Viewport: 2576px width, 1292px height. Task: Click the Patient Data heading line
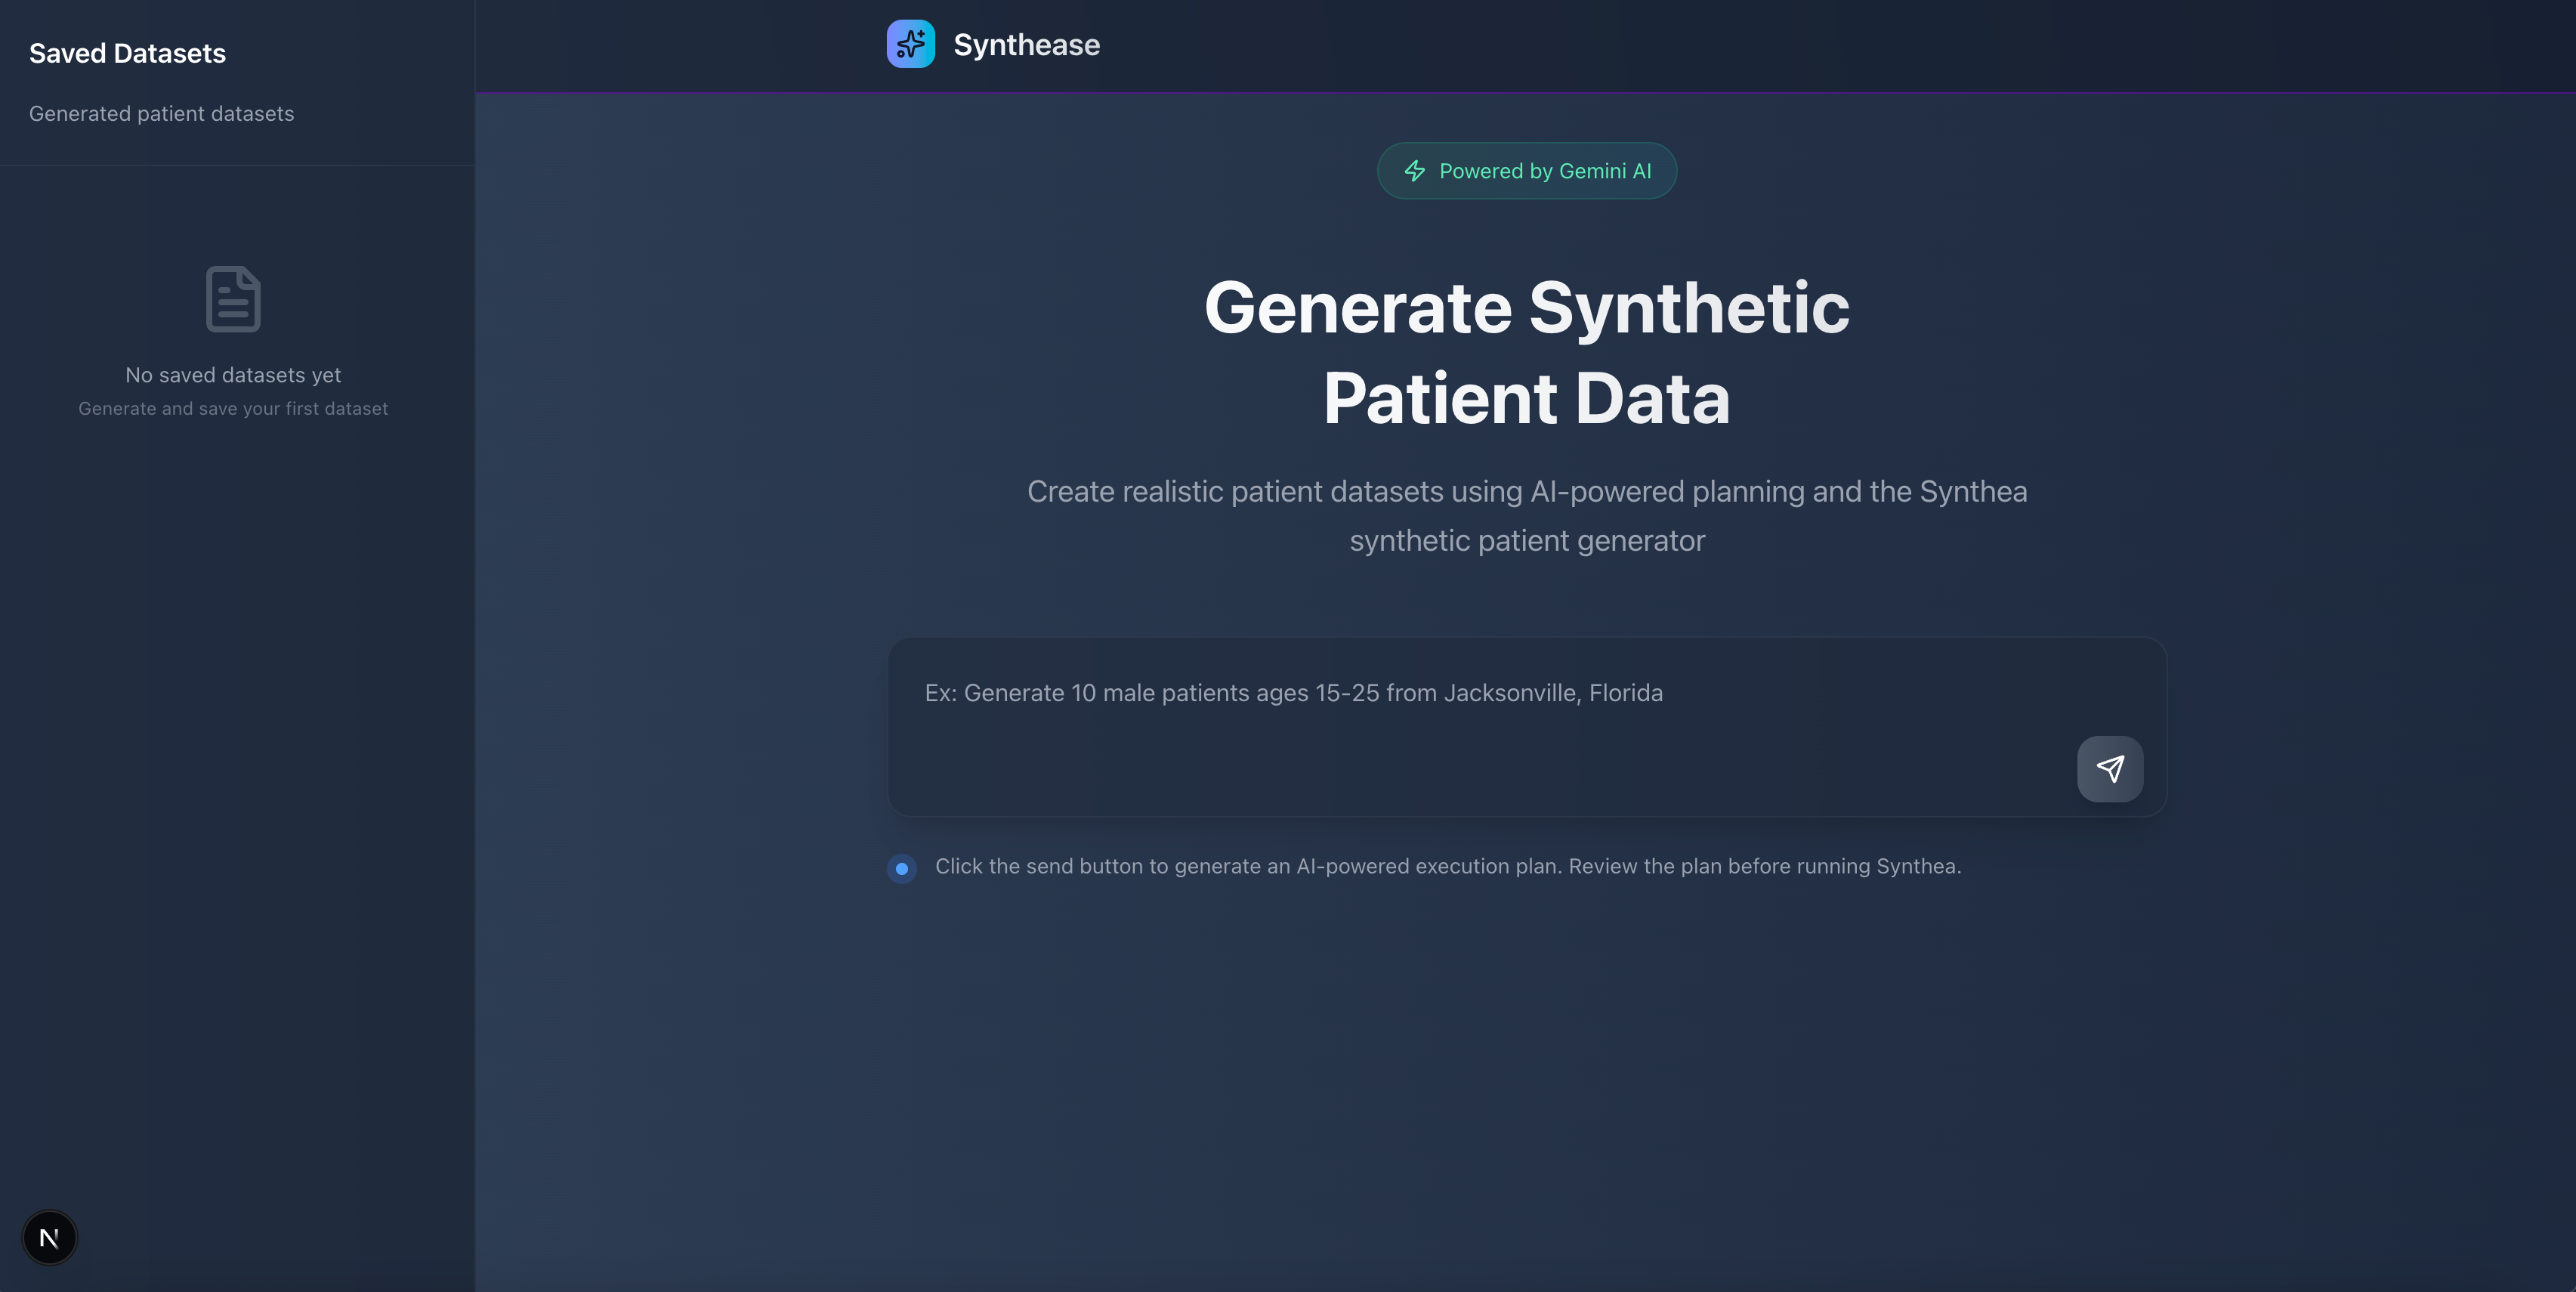pos(1526,398)
